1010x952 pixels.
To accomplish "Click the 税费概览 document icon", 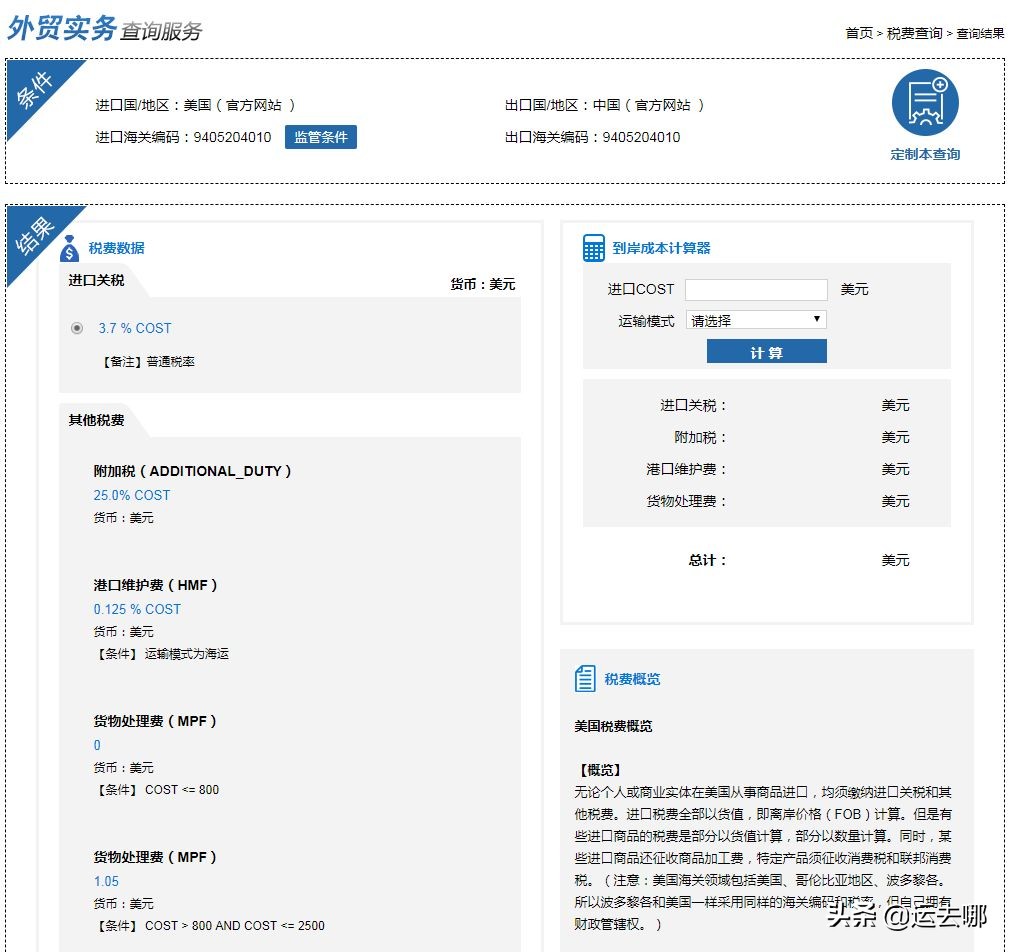I will tap(586, 677).
